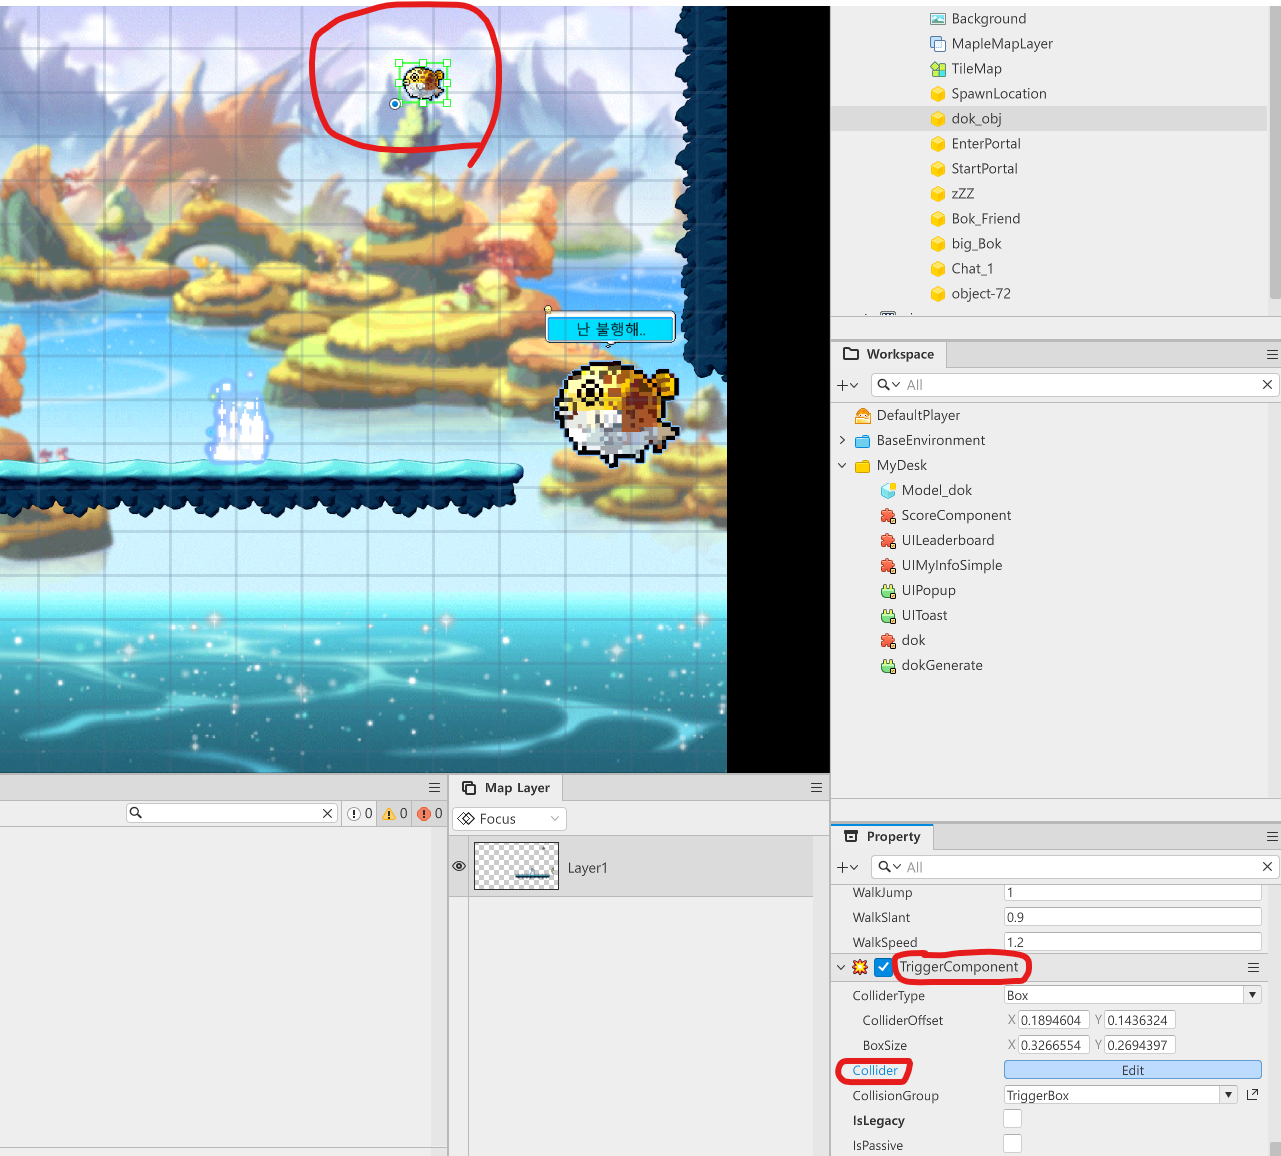Click the TileMap icon in hierarchy

click(938, 69)
